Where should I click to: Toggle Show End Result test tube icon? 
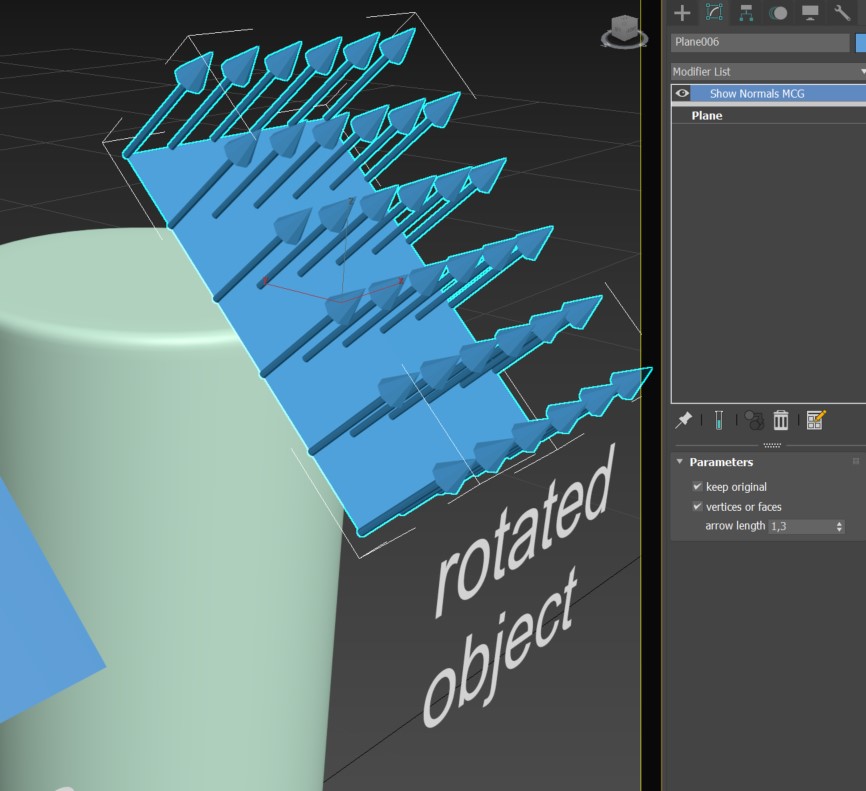click(x=717, y=420)
